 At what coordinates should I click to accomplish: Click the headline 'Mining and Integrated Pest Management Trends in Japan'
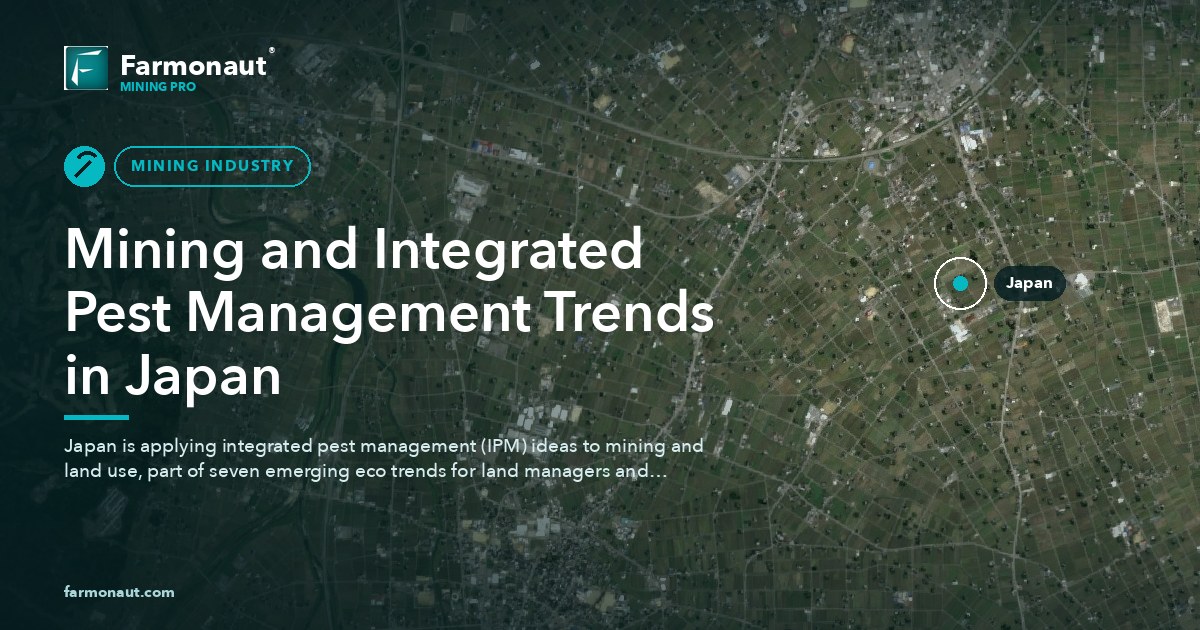pos(389,313)
